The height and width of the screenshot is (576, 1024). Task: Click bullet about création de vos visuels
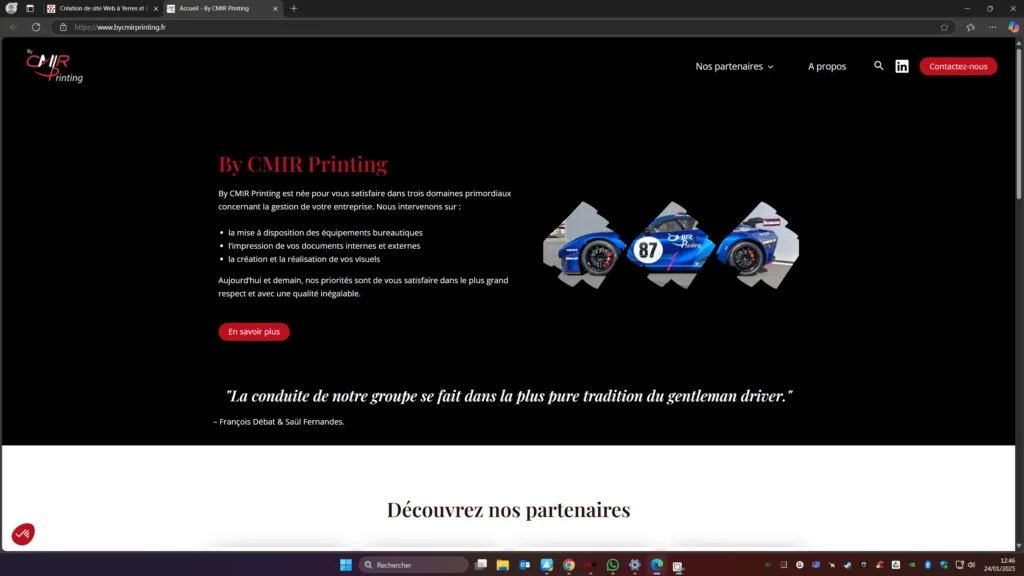304,259
